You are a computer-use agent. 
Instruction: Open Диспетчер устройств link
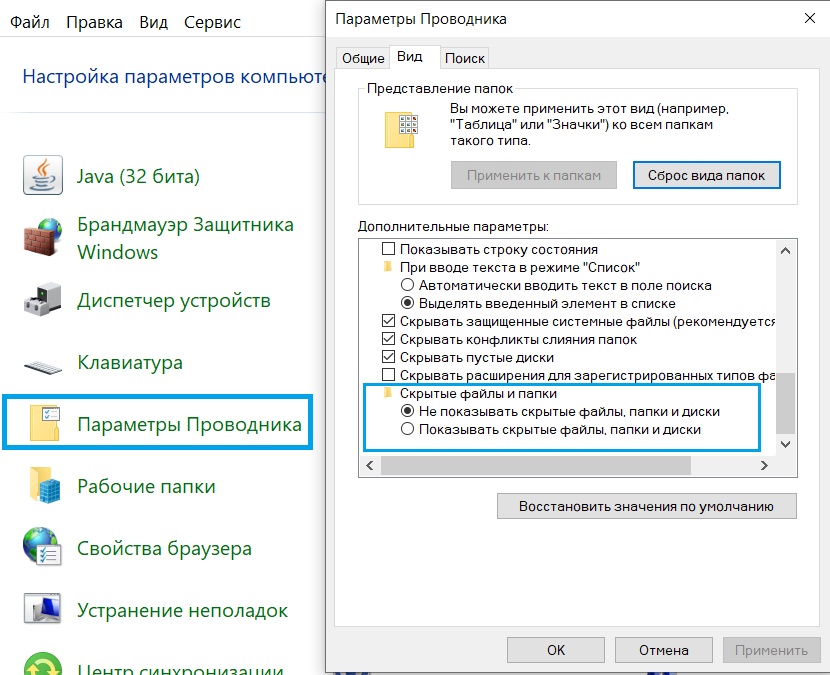174,300
